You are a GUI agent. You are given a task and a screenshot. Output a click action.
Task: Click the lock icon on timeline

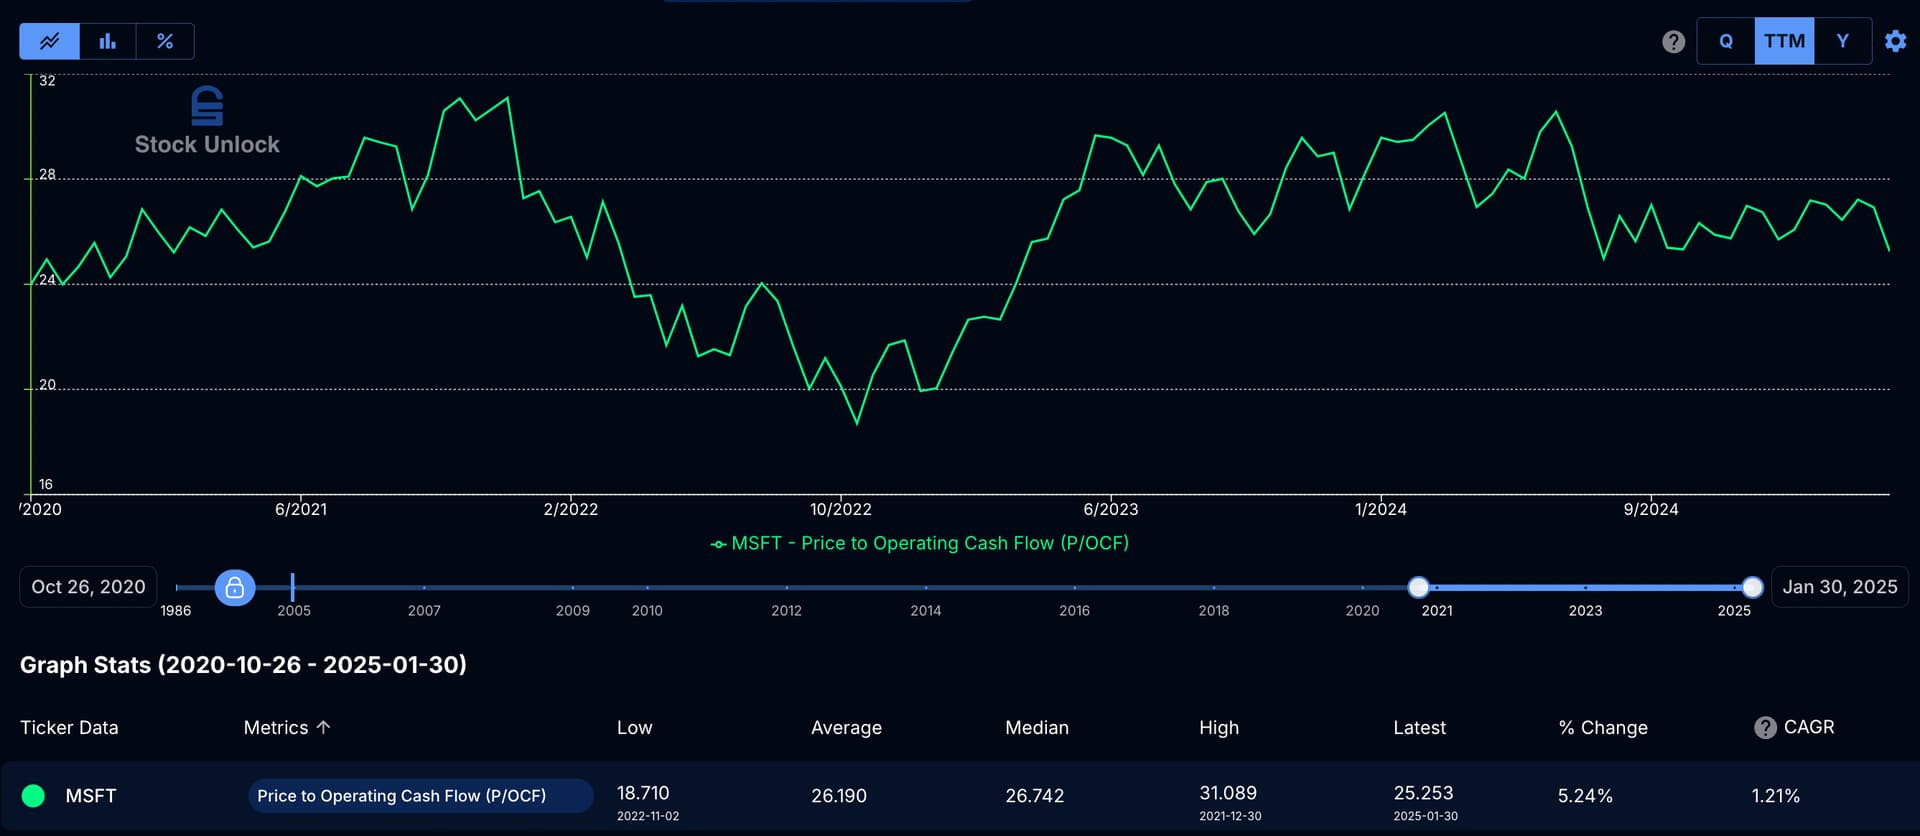tap(235, 587)
